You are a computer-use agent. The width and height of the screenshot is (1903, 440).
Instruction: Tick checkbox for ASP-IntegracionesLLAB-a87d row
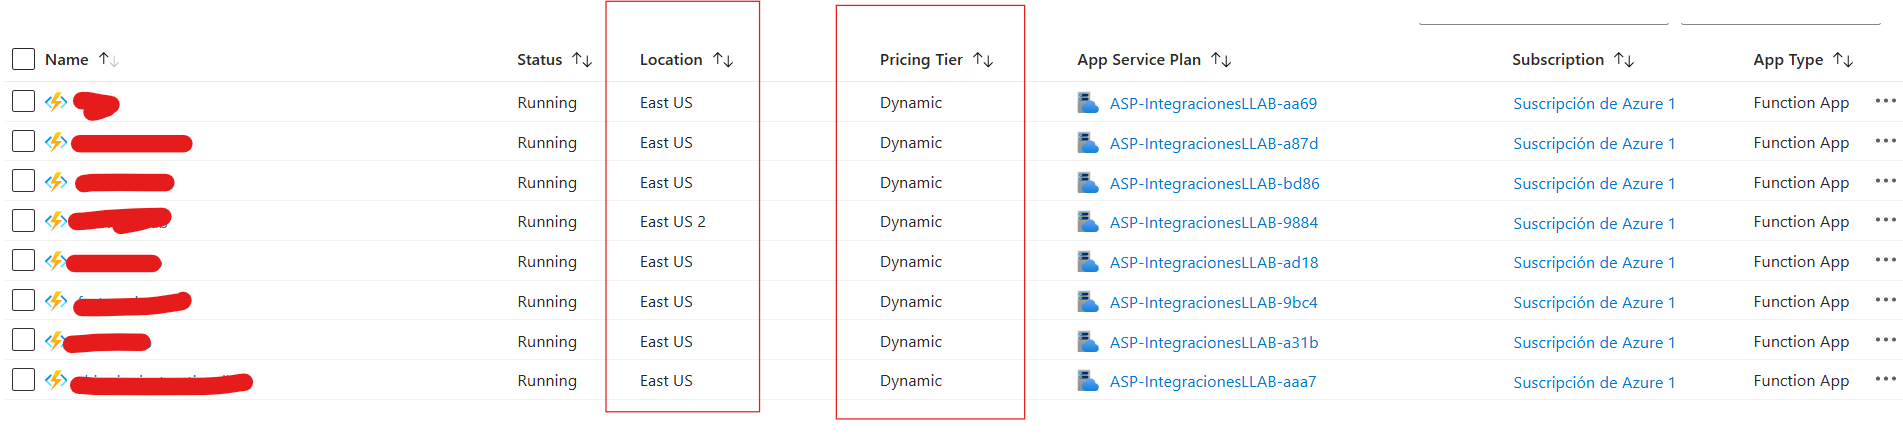pyautogui.click(x=23, y=141)
